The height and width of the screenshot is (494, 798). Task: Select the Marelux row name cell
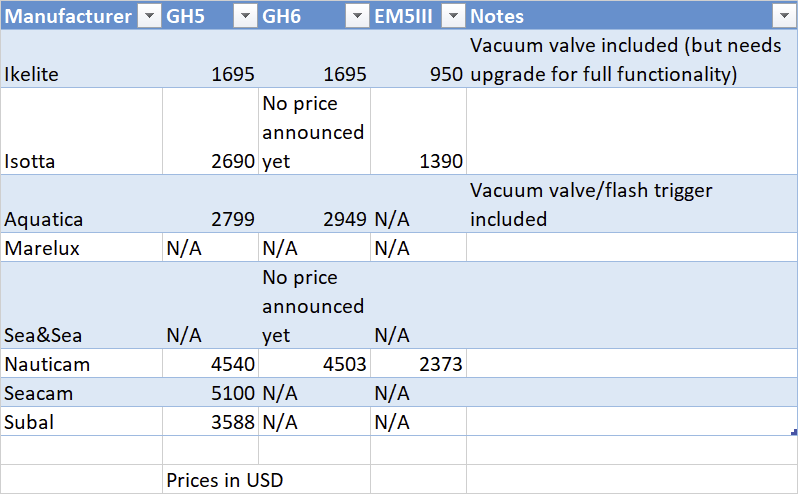(x=81, y=248)
